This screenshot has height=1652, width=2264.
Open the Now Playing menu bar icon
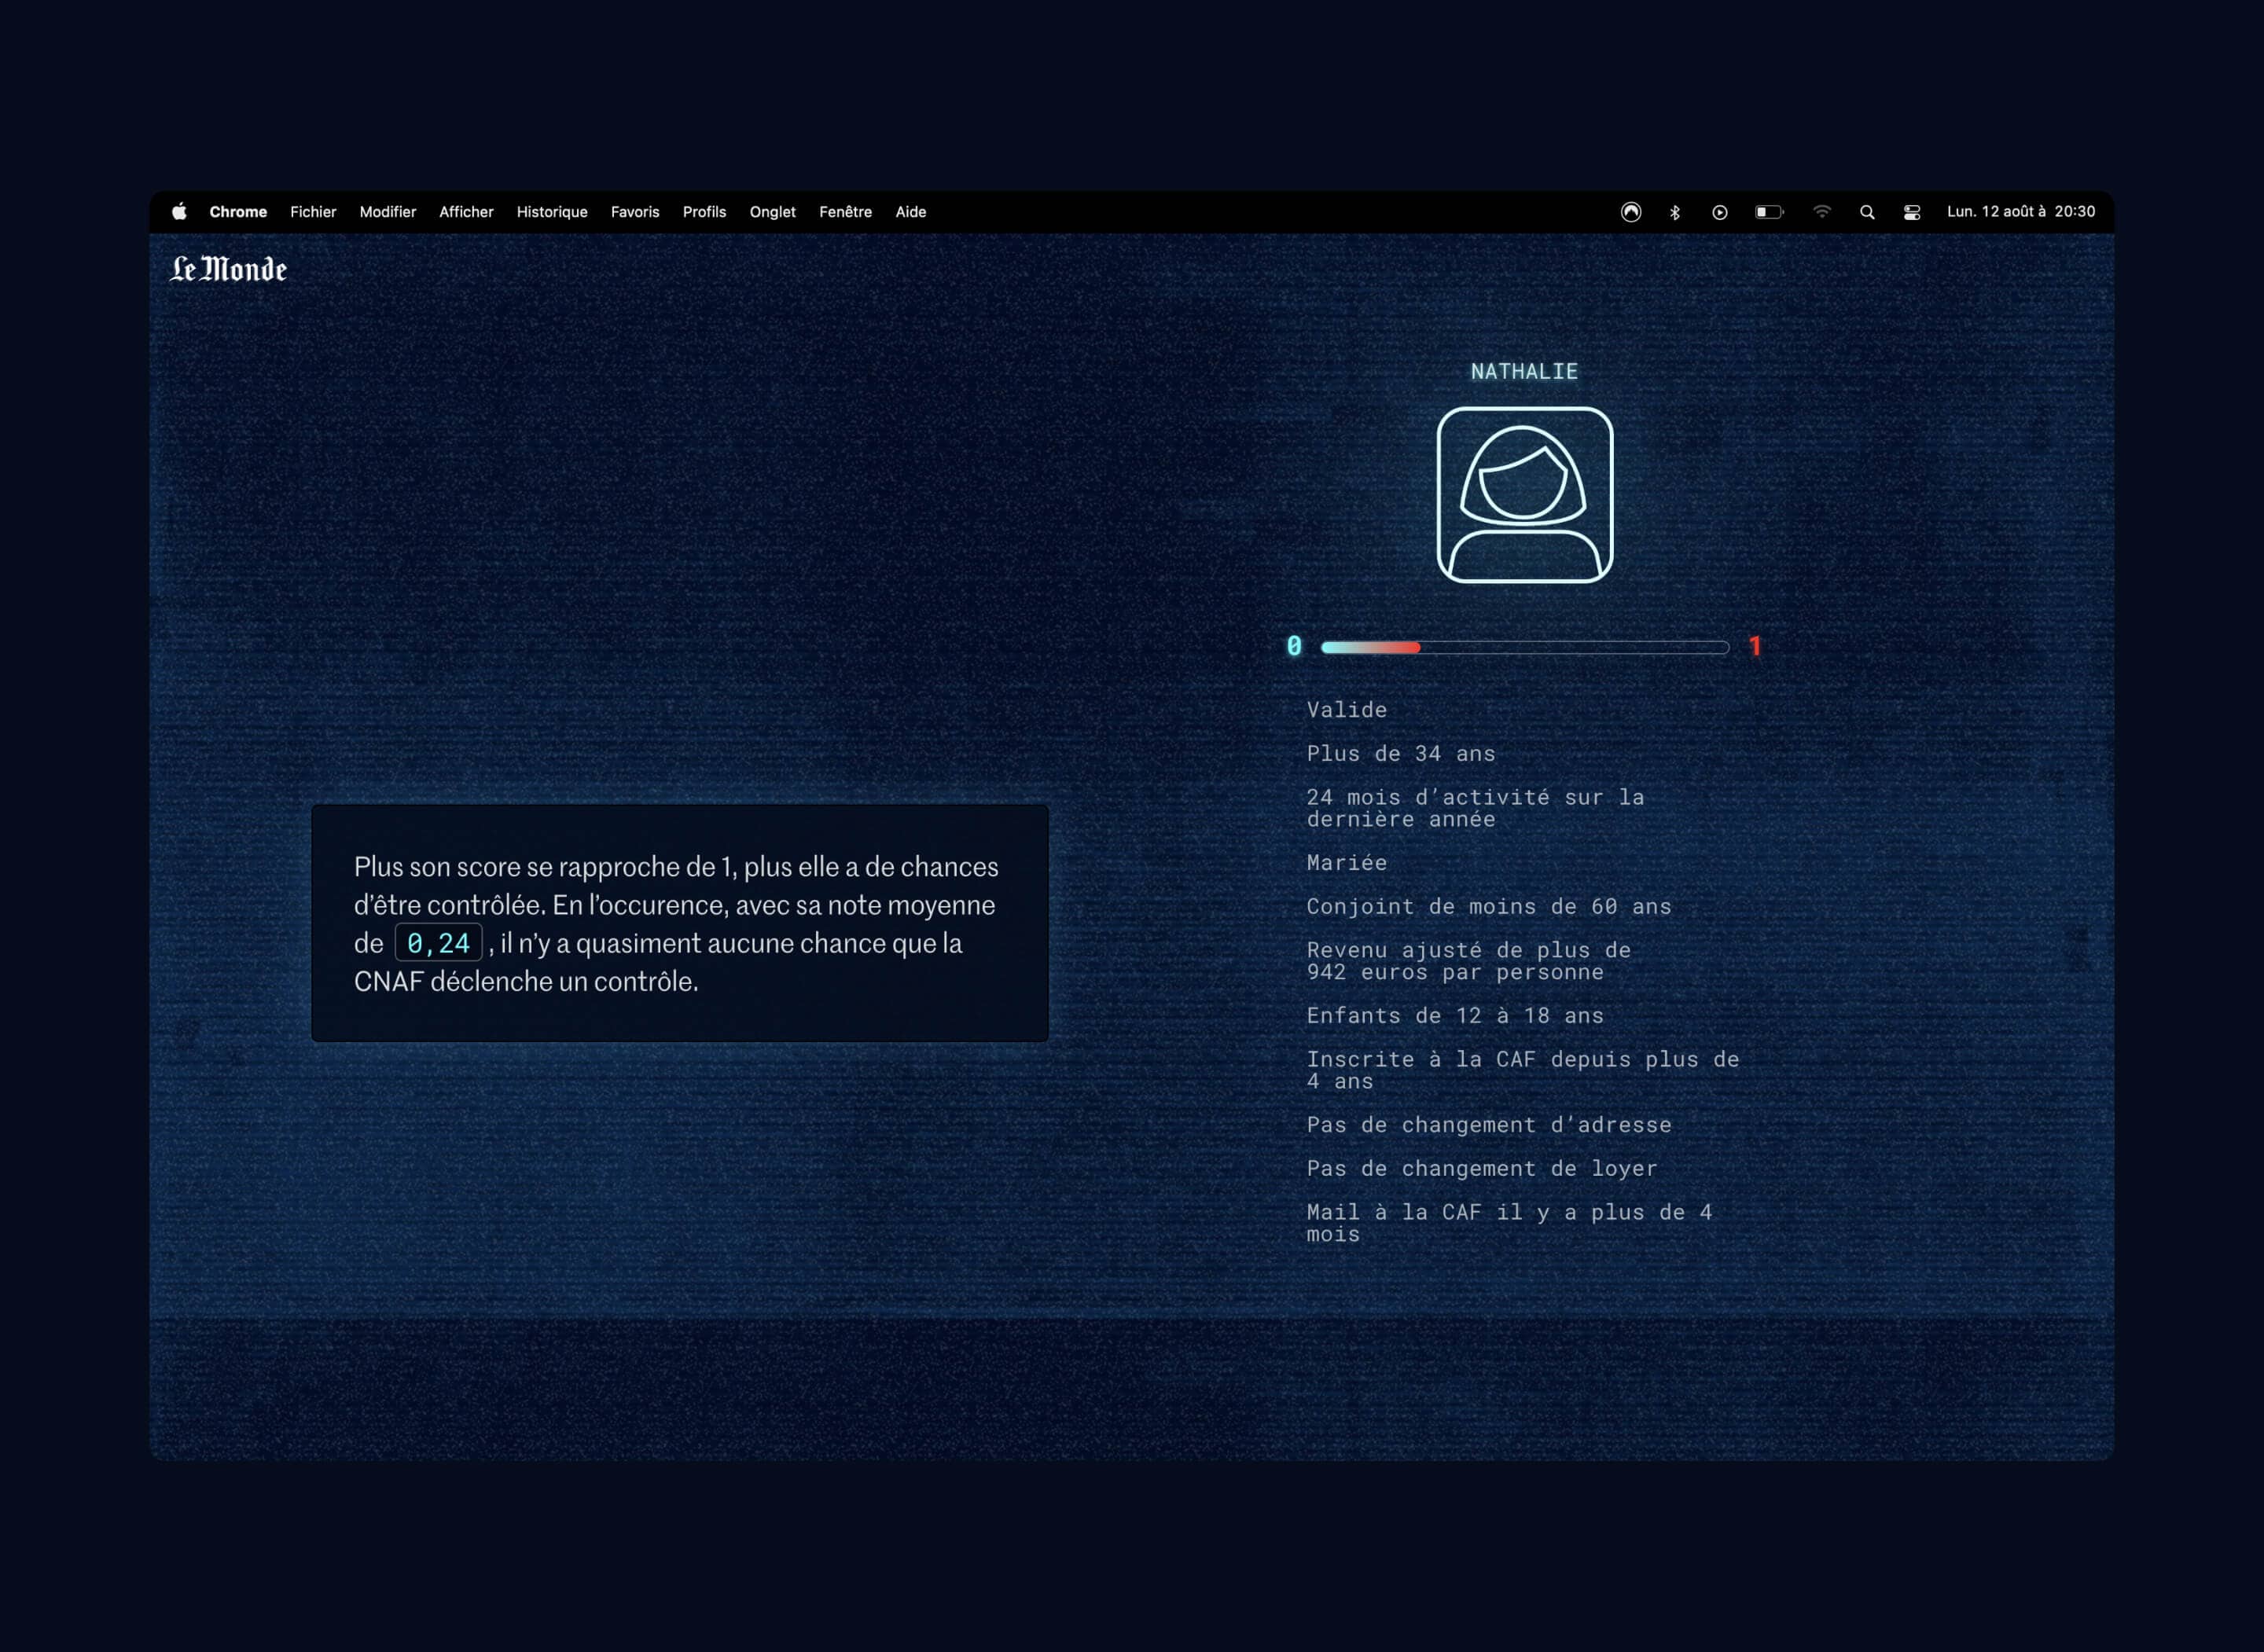coord(1720,212)
